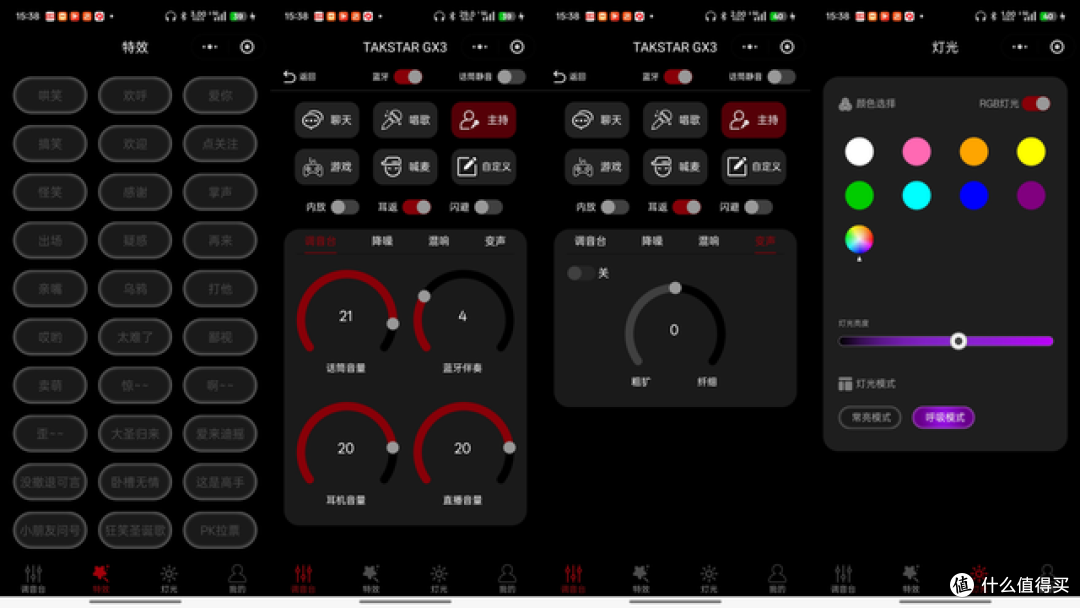The width and height of the screenshot is (1080, 608).
Task: Toggle 蓝牙 Bluetooth switch on the 调音台 screen
Action: point(408,77)
